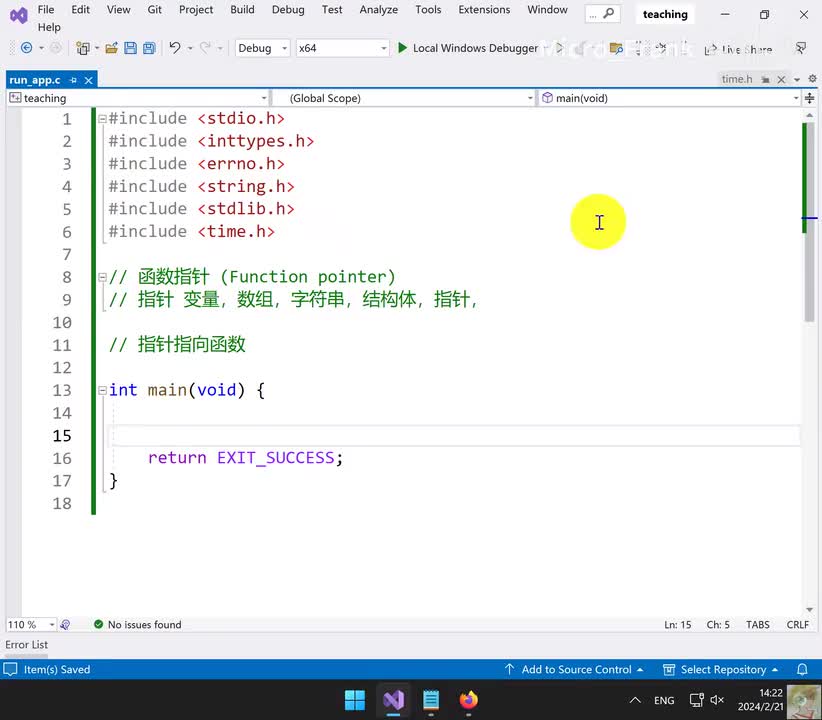822x720 pixels.
Task: Open the search magnifier box
Action: click(x=603, y=14)
